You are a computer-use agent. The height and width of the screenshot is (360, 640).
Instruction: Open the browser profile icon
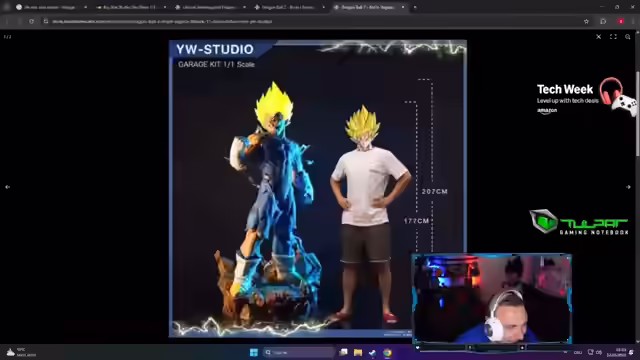[621, 21]
